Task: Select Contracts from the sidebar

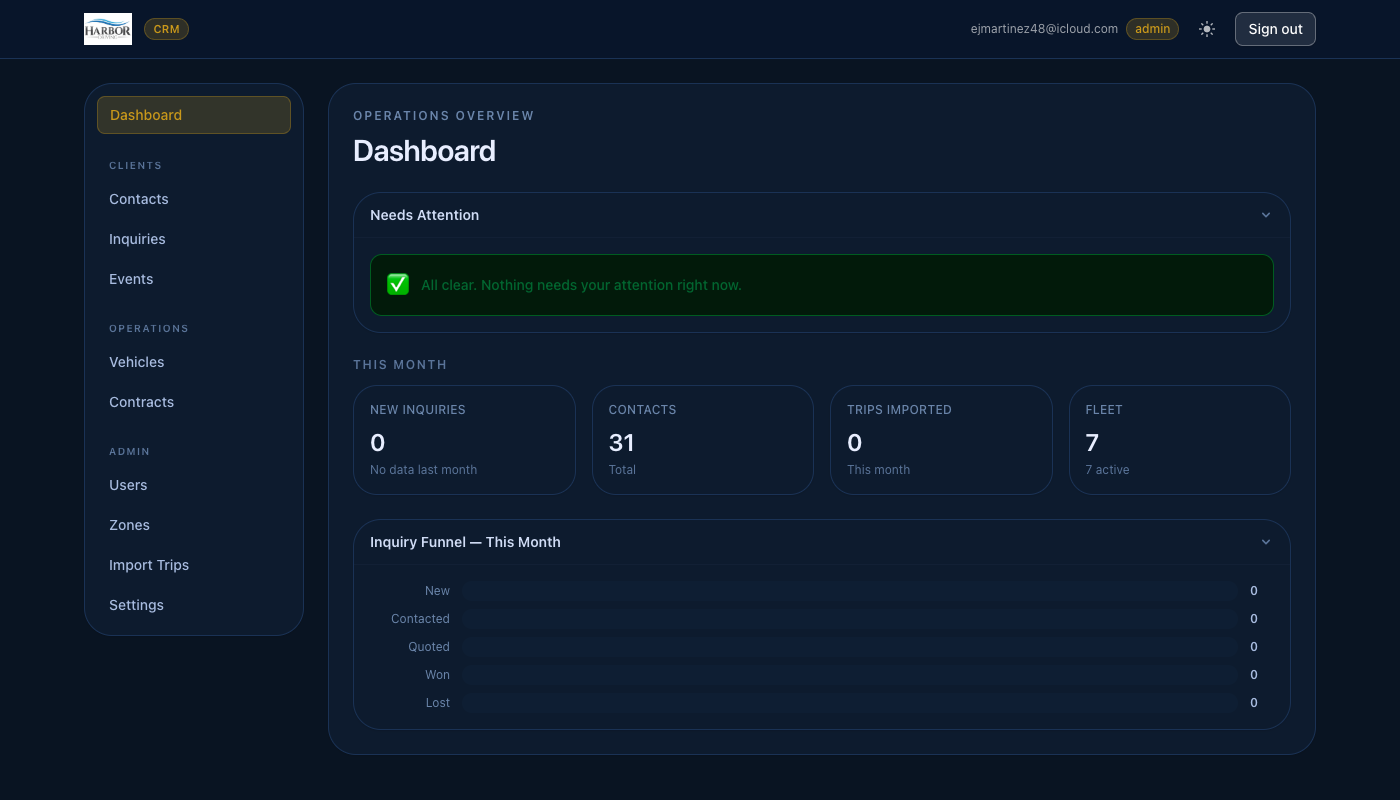Action: tap(141, 402)
